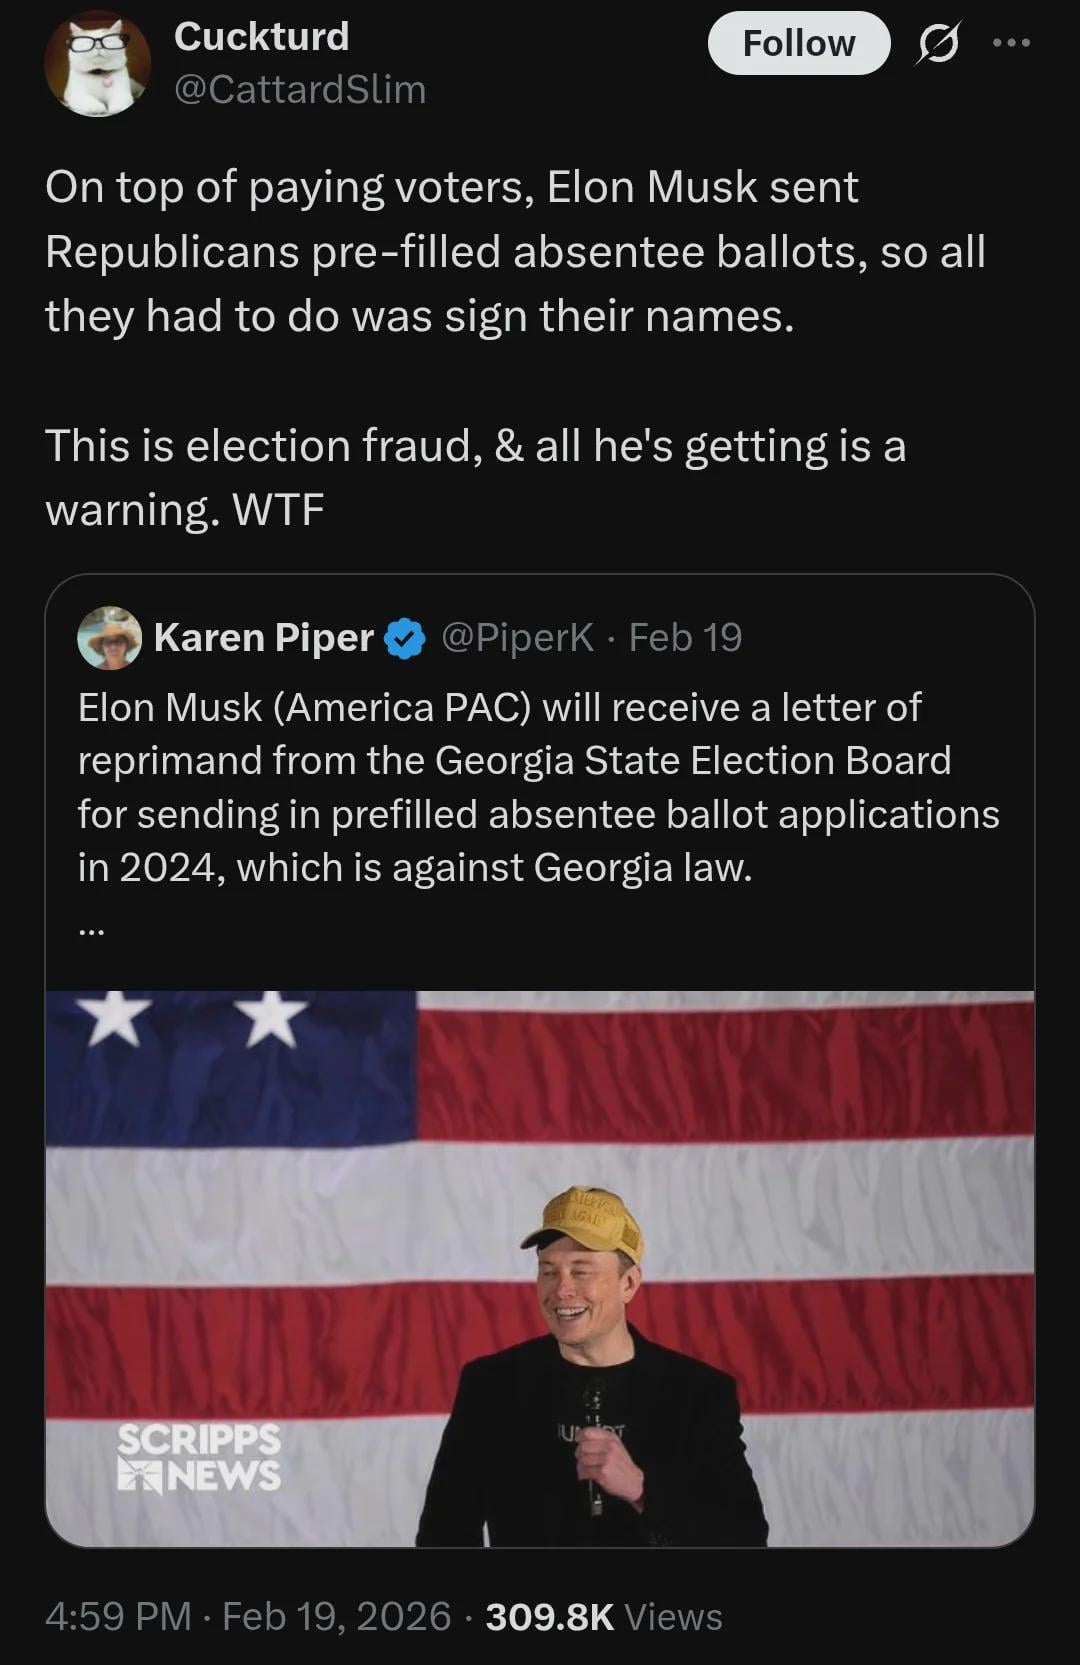Open the American flag photo thumbnail
Viewport: 1080px width, 1665px height.
coord(539,1268)
